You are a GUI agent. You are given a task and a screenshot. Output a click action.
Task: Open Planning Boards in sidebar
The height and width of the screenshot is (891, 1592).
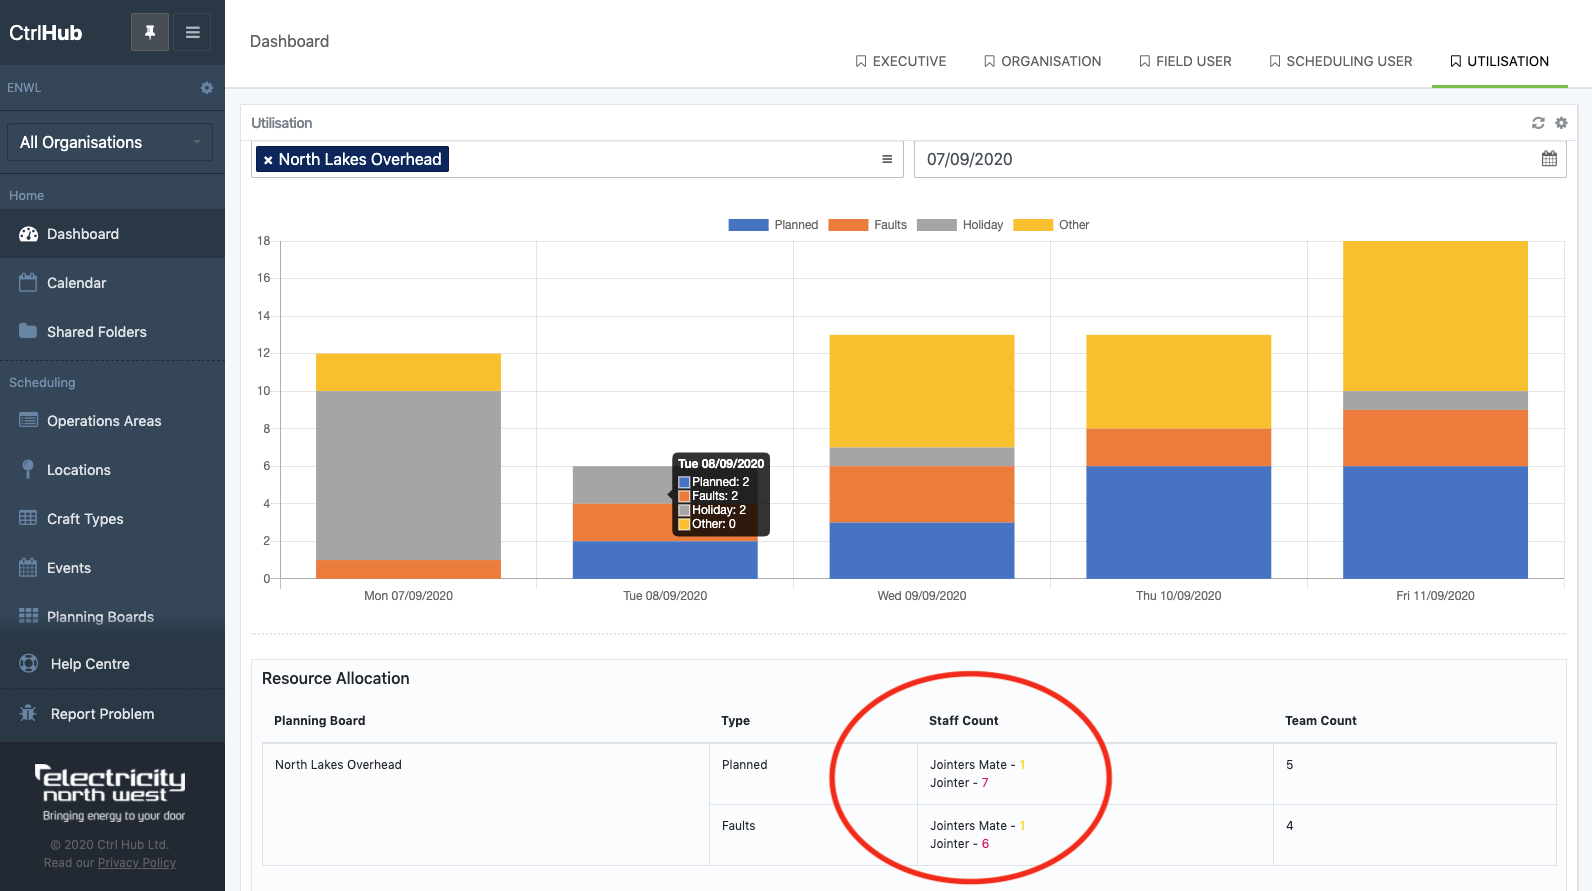100,617
